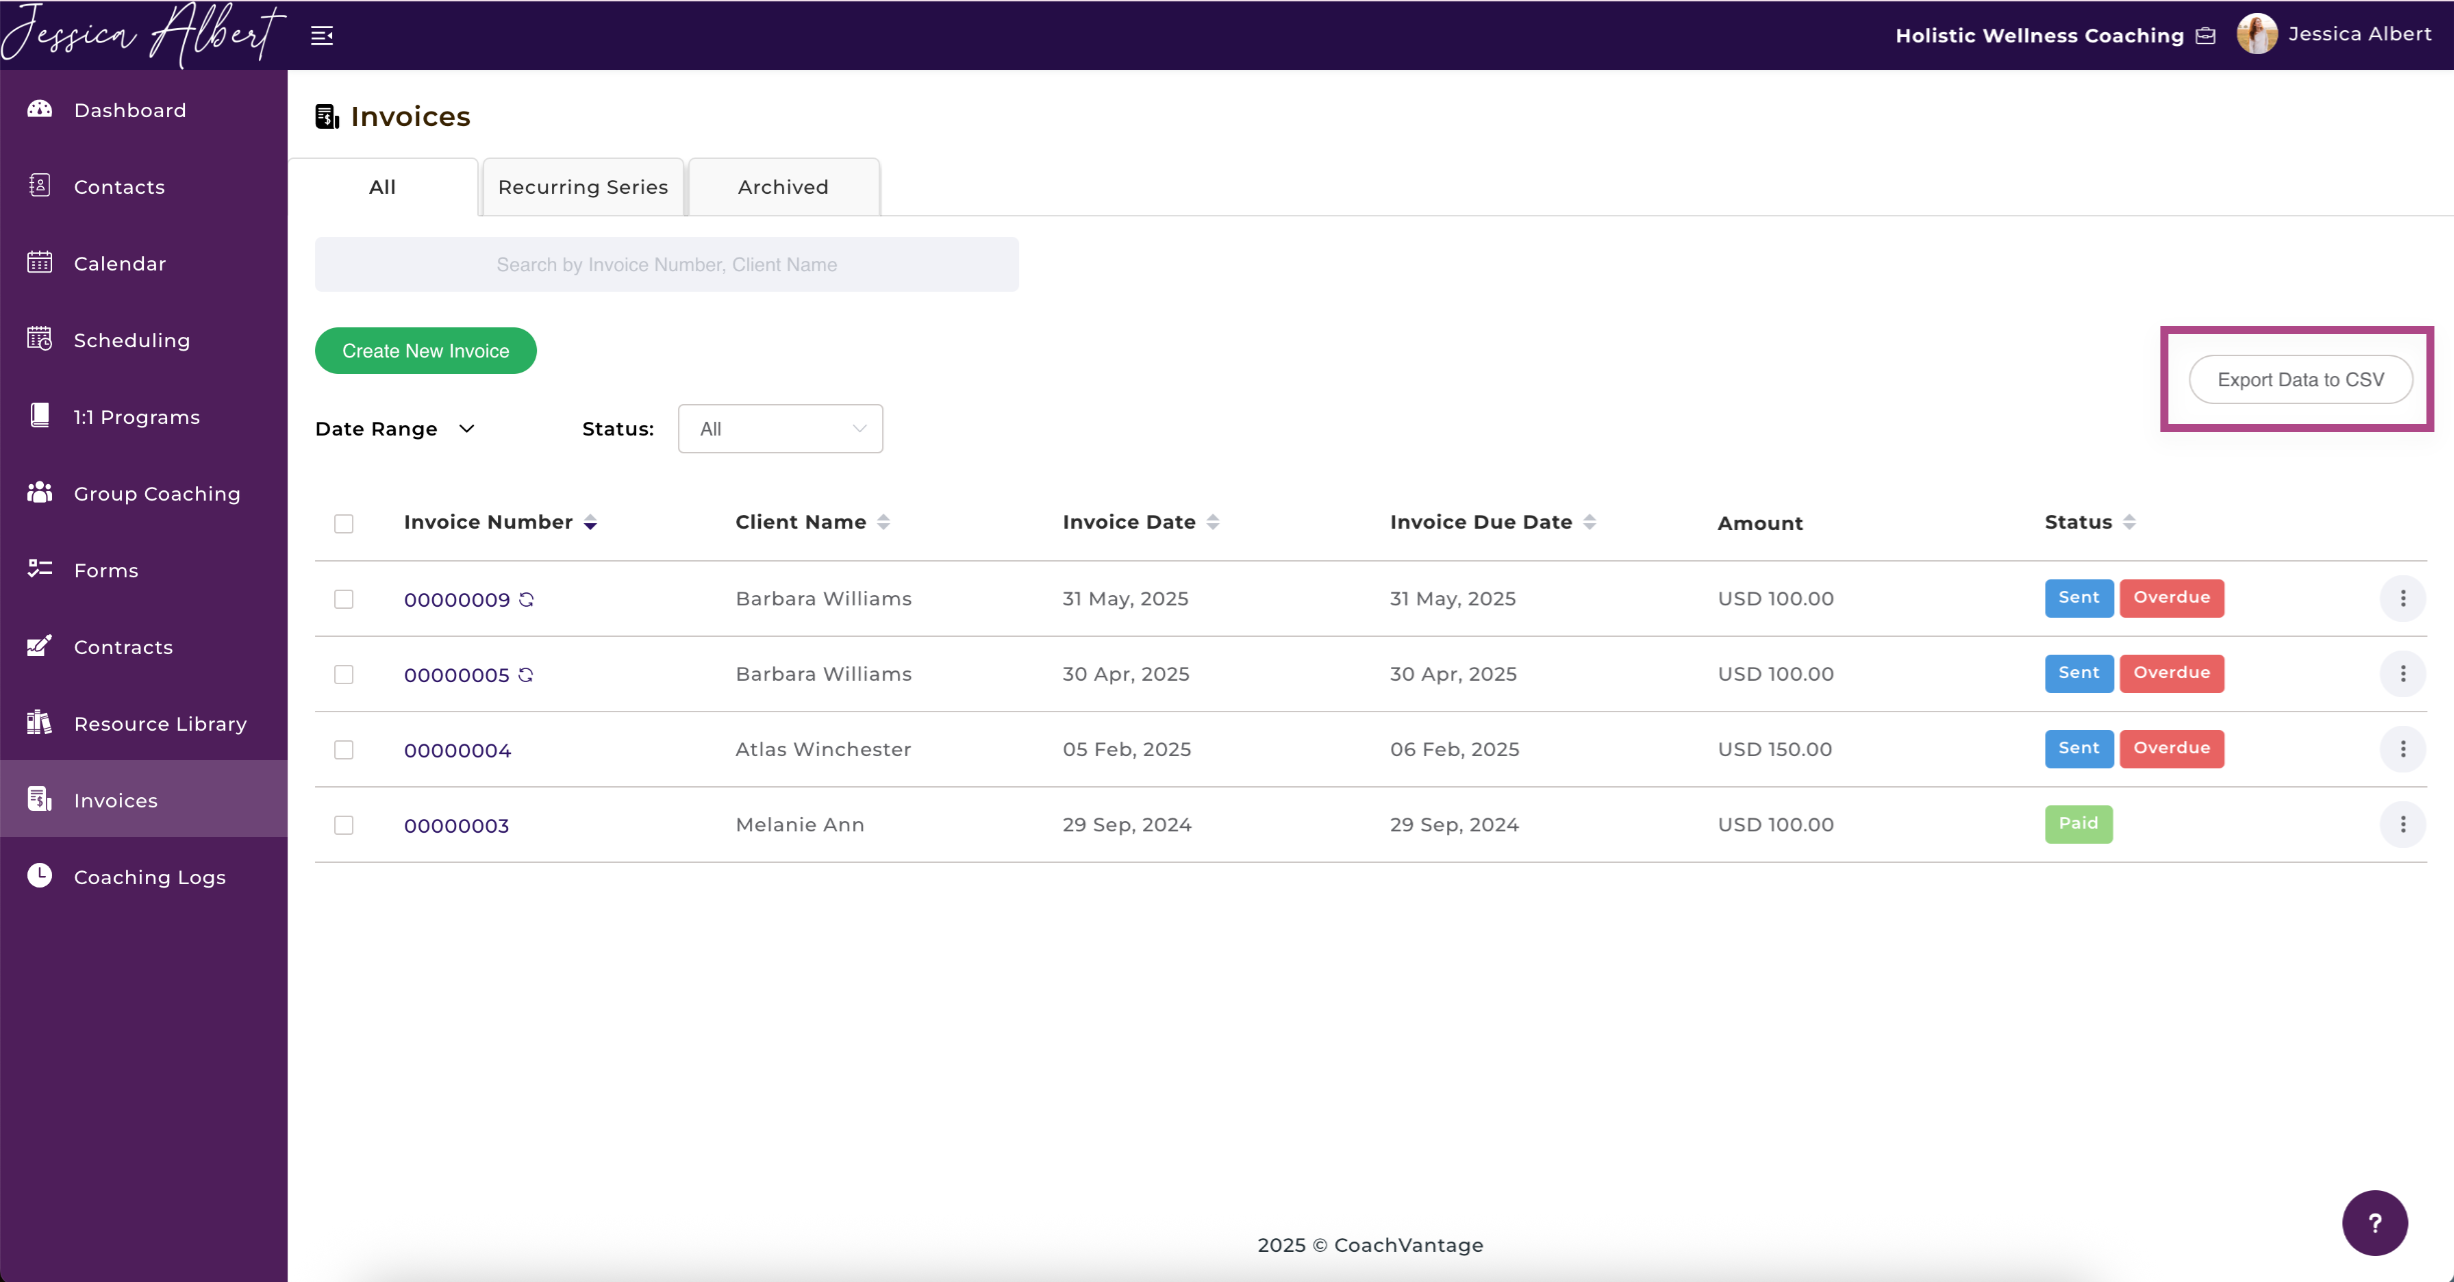Open Group Coaching in the sidebar
This screenshot has width=2454, height=1282.
(x=143, y=493)
